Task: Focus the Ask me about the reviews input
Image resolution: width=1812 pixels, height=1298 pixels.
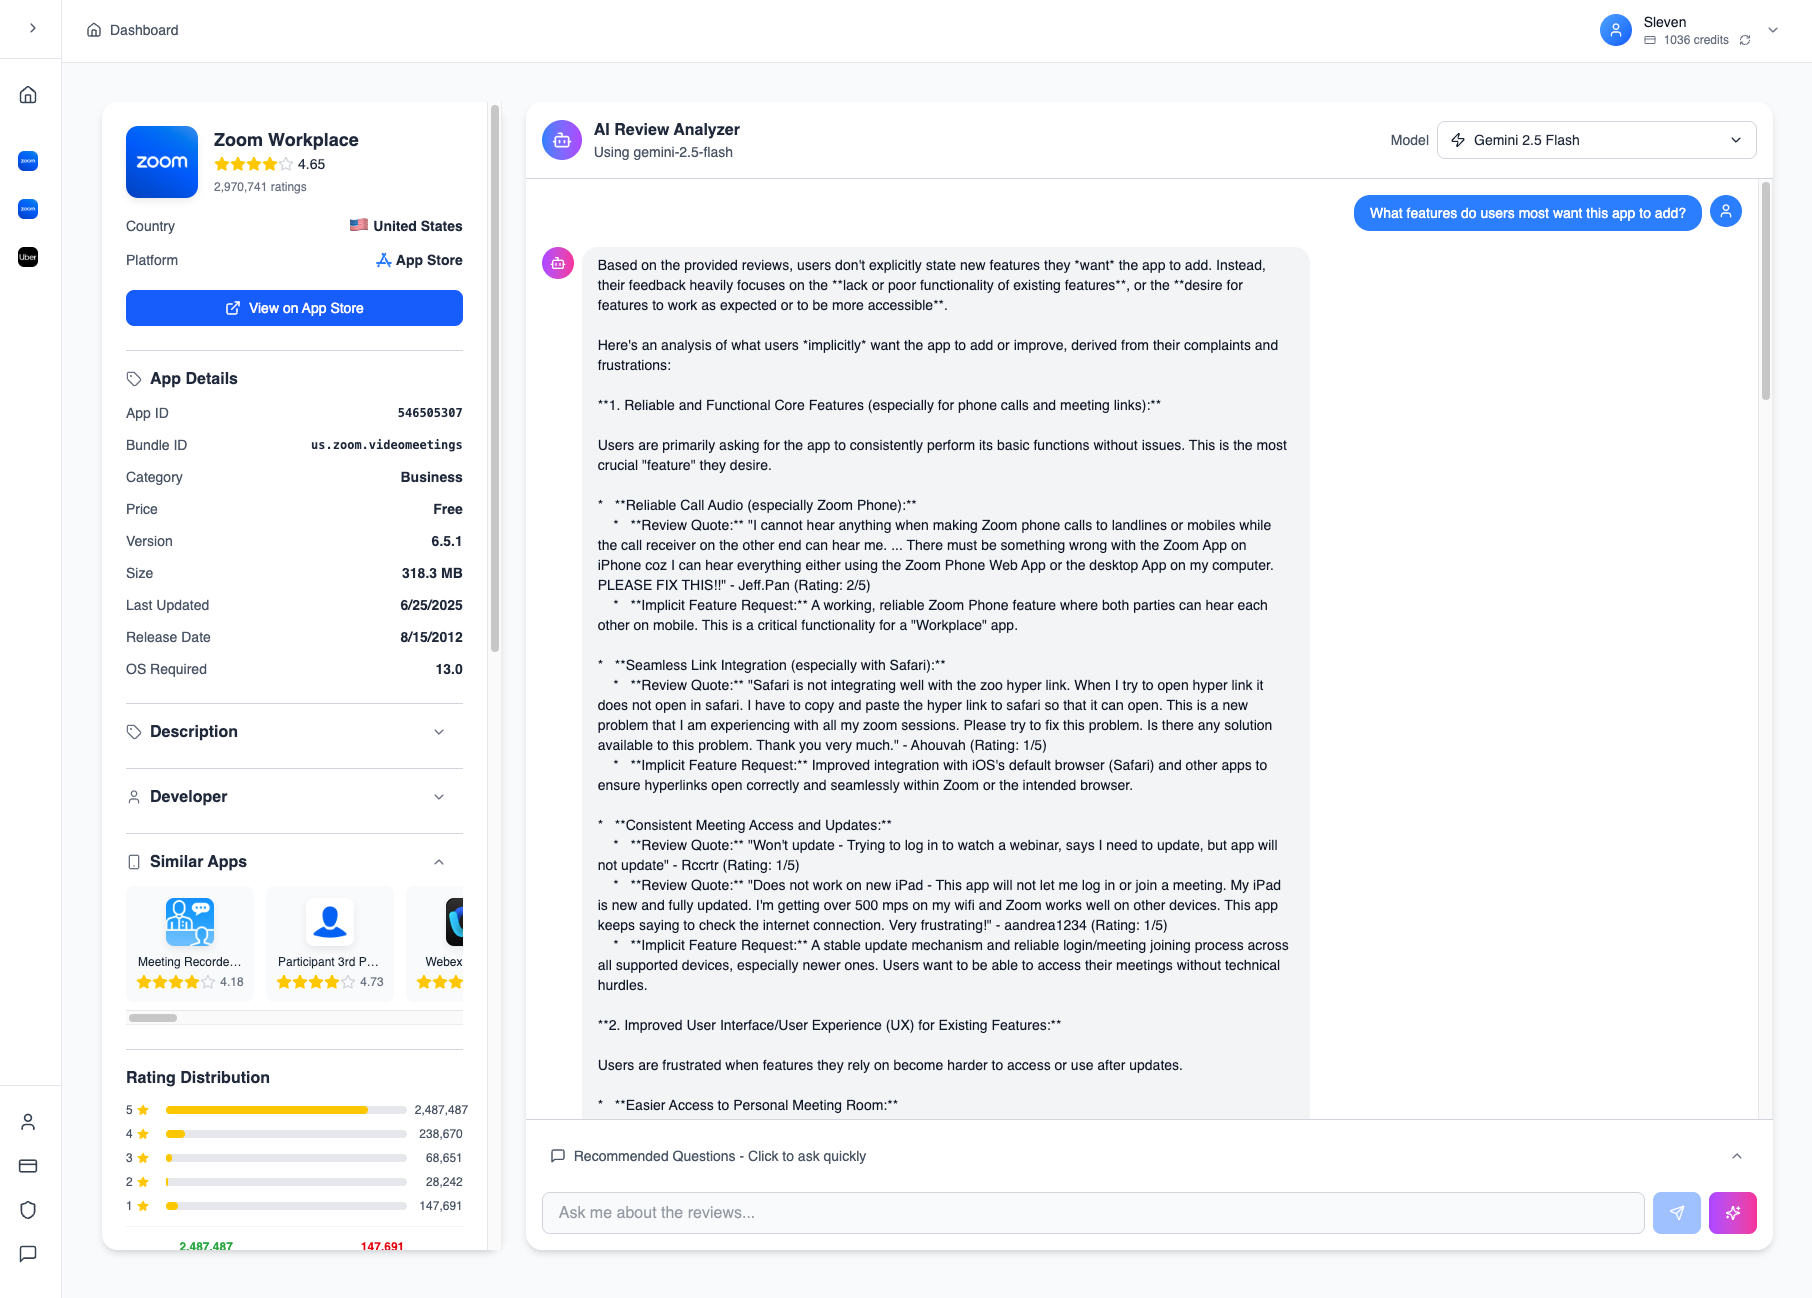Action: 1093,1213
